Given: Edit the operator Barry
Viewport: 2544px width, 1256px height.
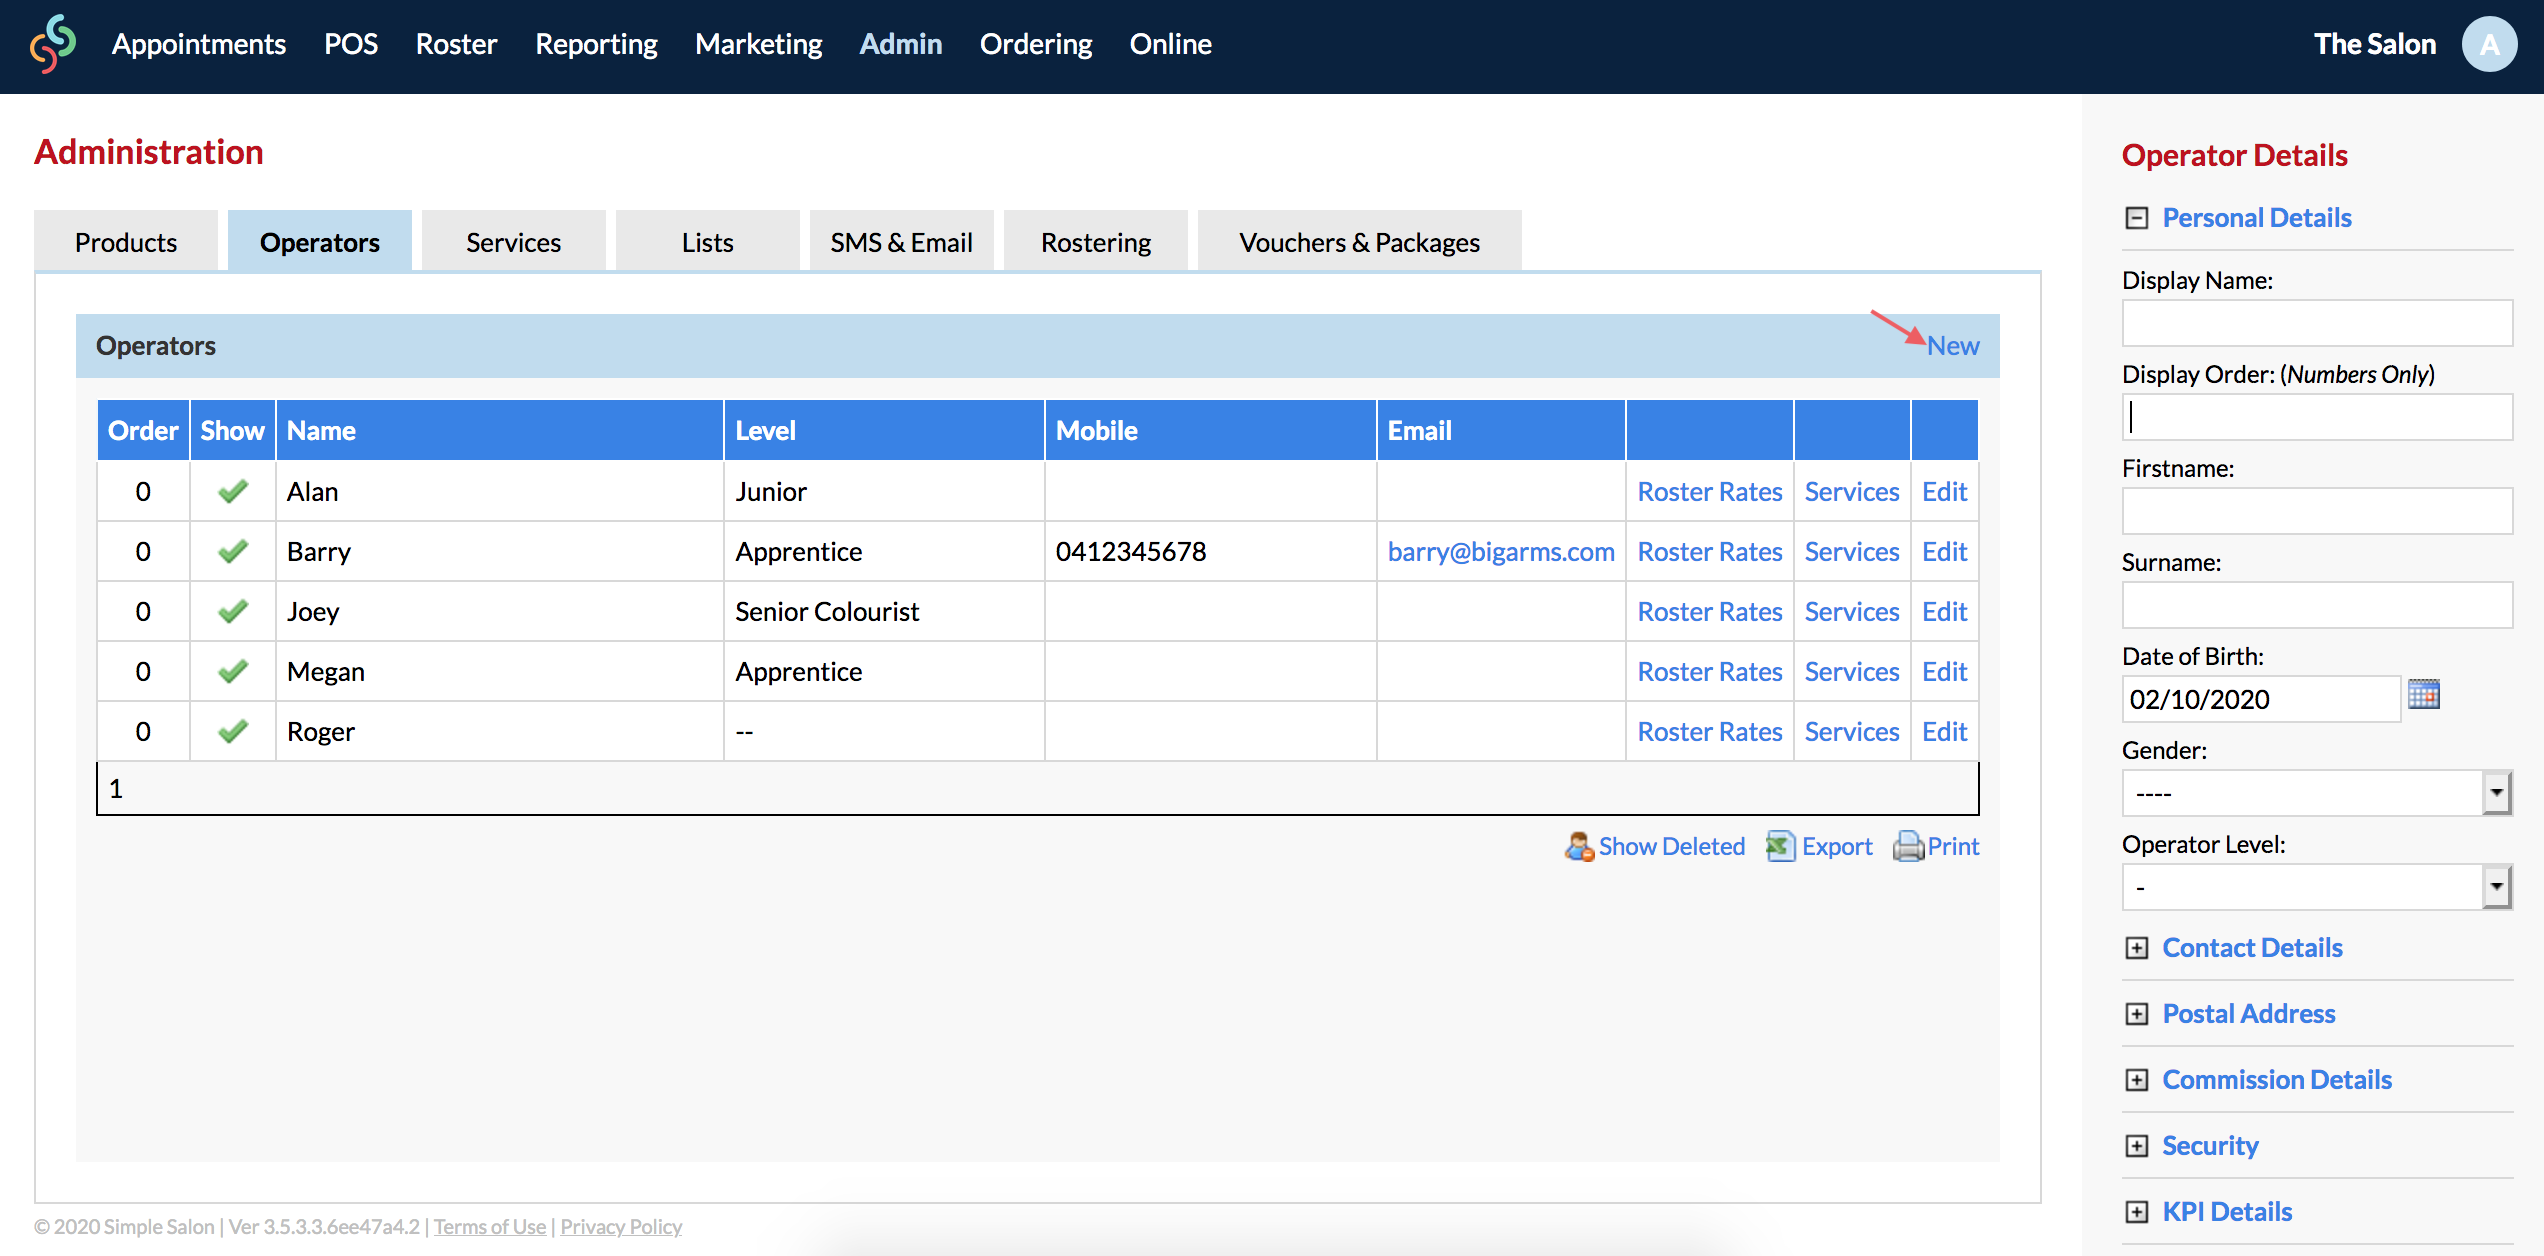Looking at the screenshot, I should pyautogui.click(x=1945, y=551).
